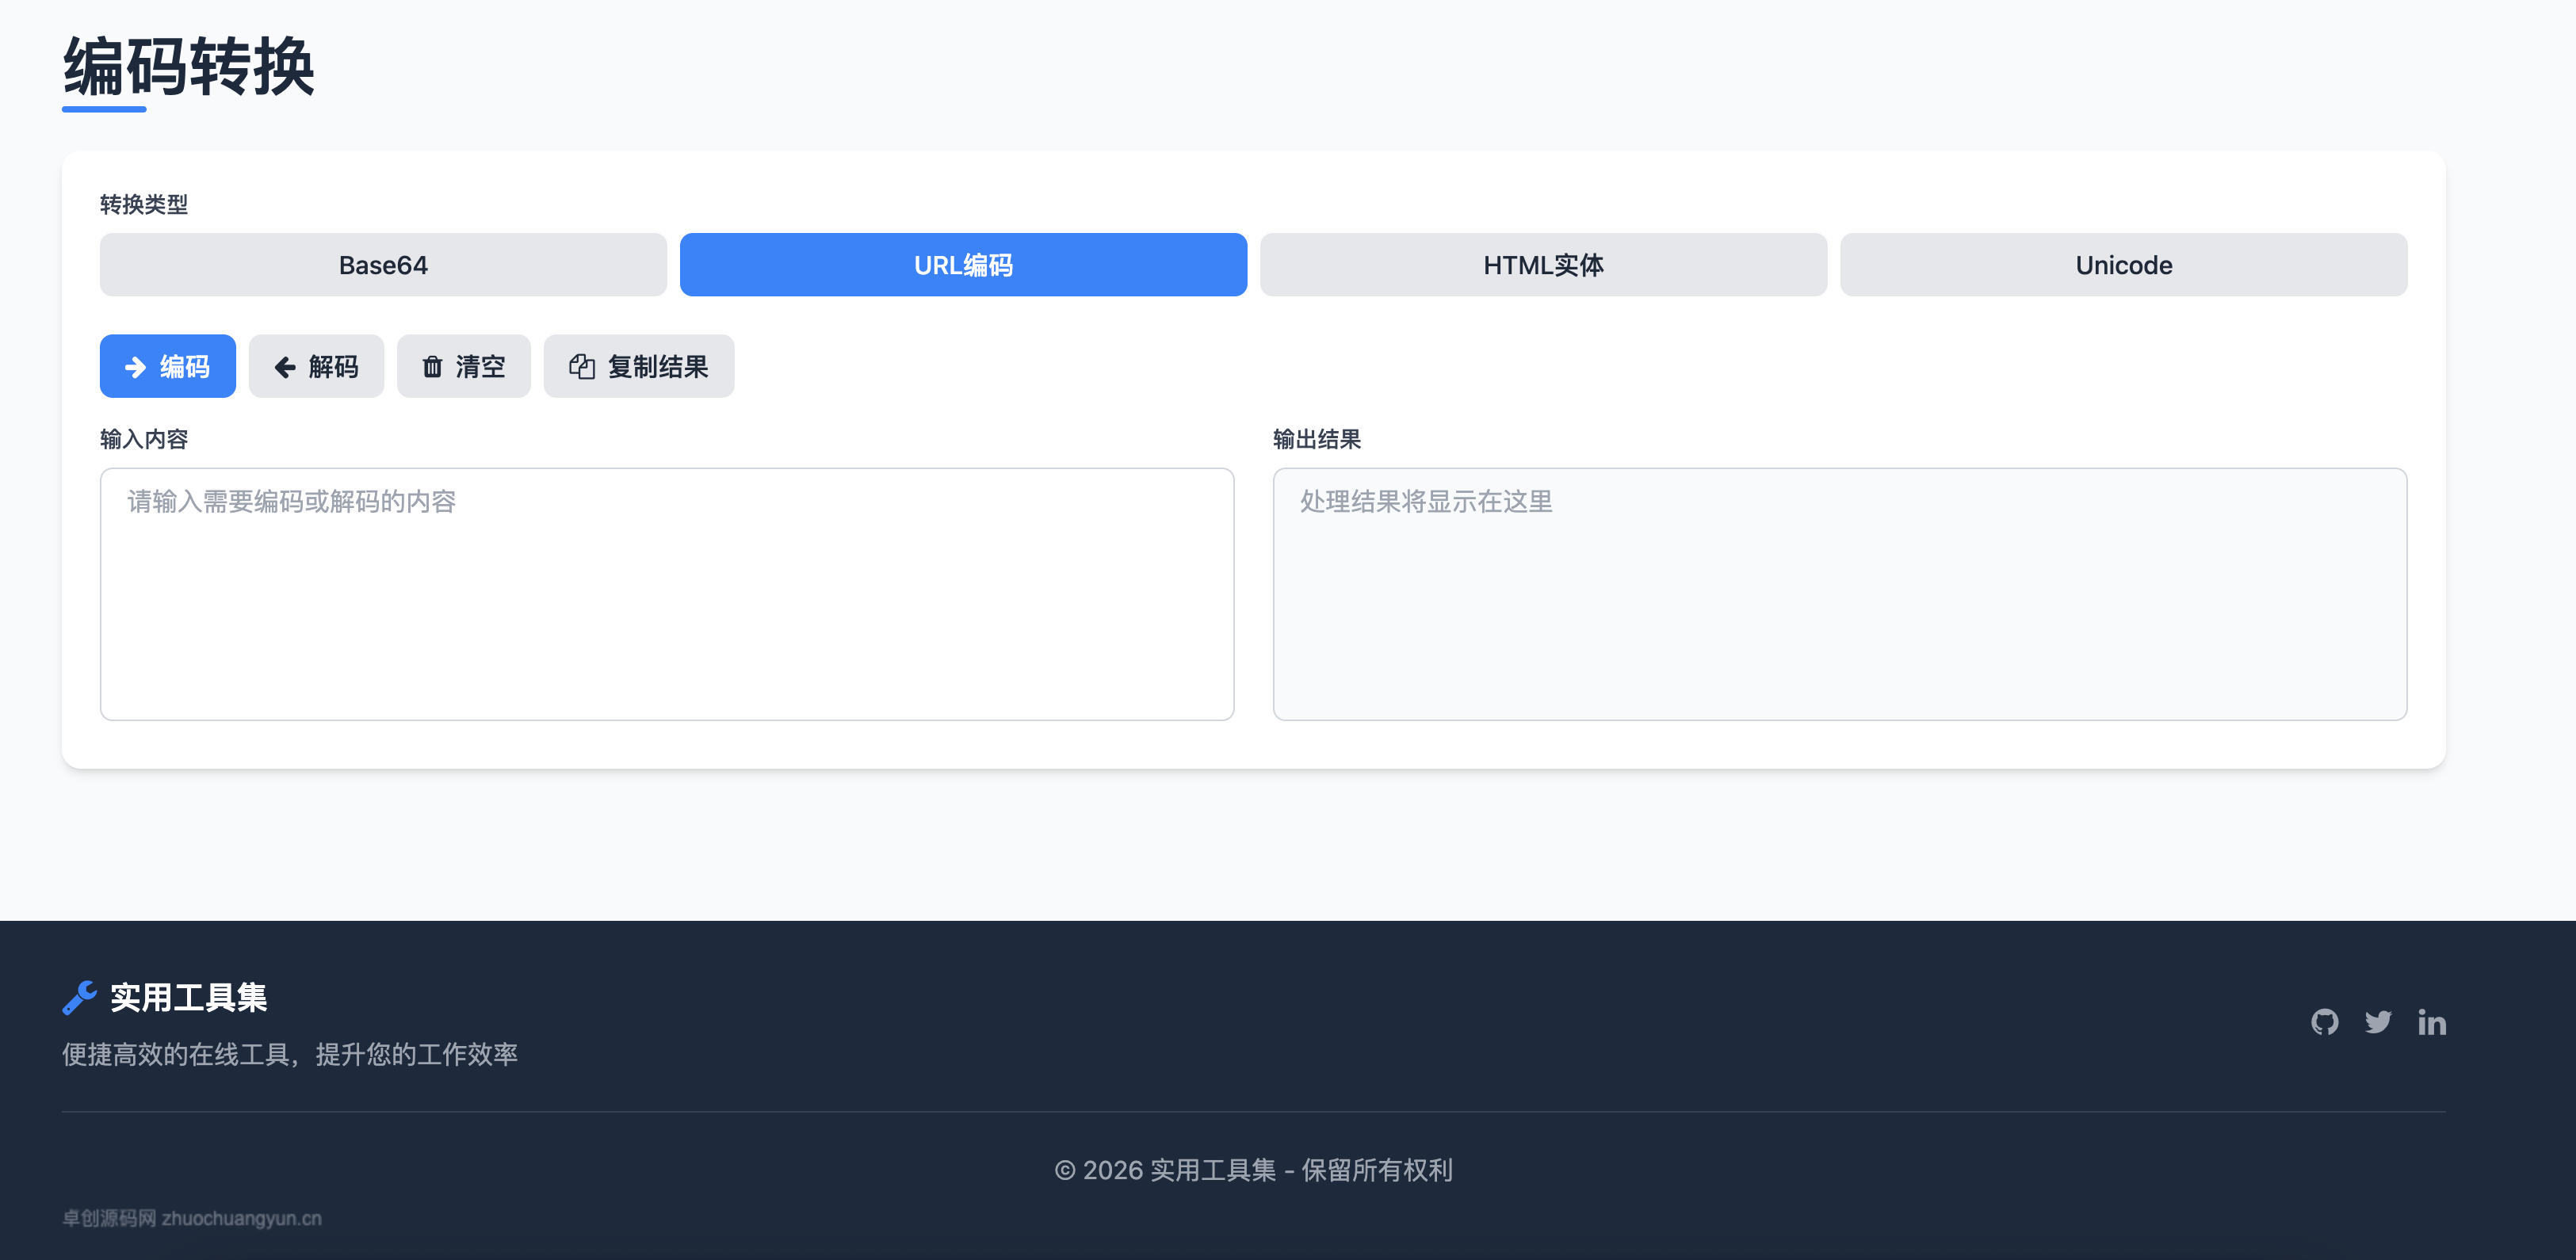
Task: Open the Twitter icon in footer
Action: click(2378, 1022)
